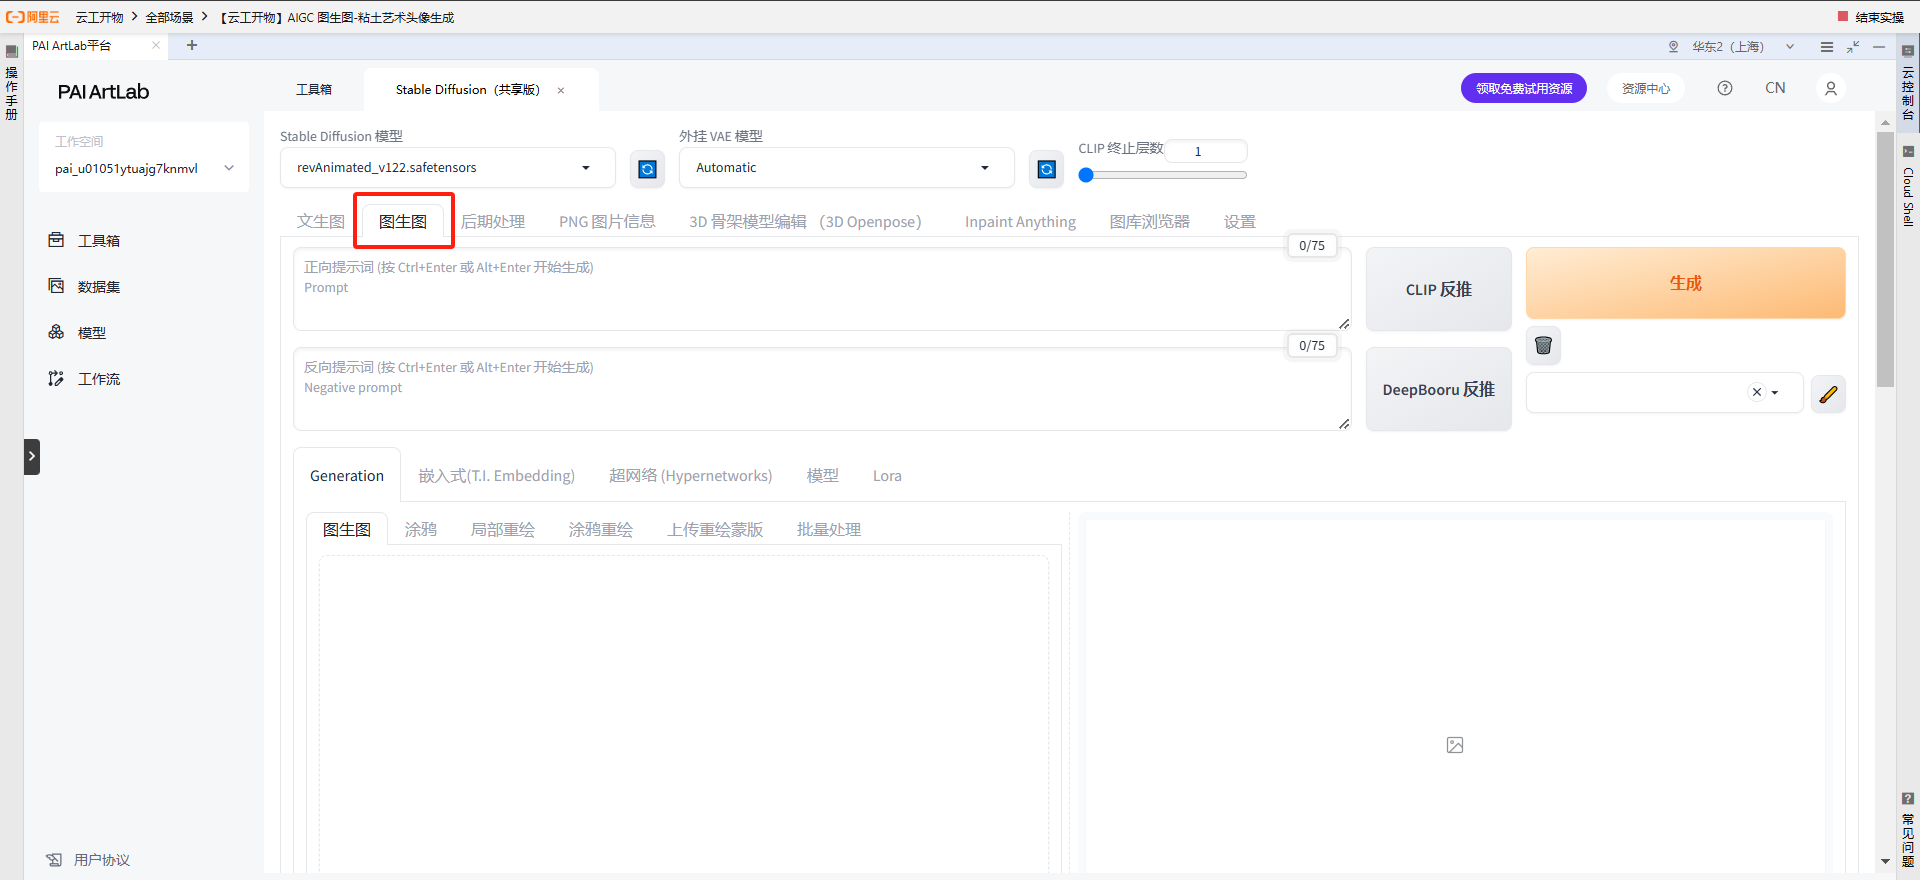The height and width of the screenshot is (880, 1920).
Task: Open the hamburger menu icon
Action: click(x=1827, y=47)
